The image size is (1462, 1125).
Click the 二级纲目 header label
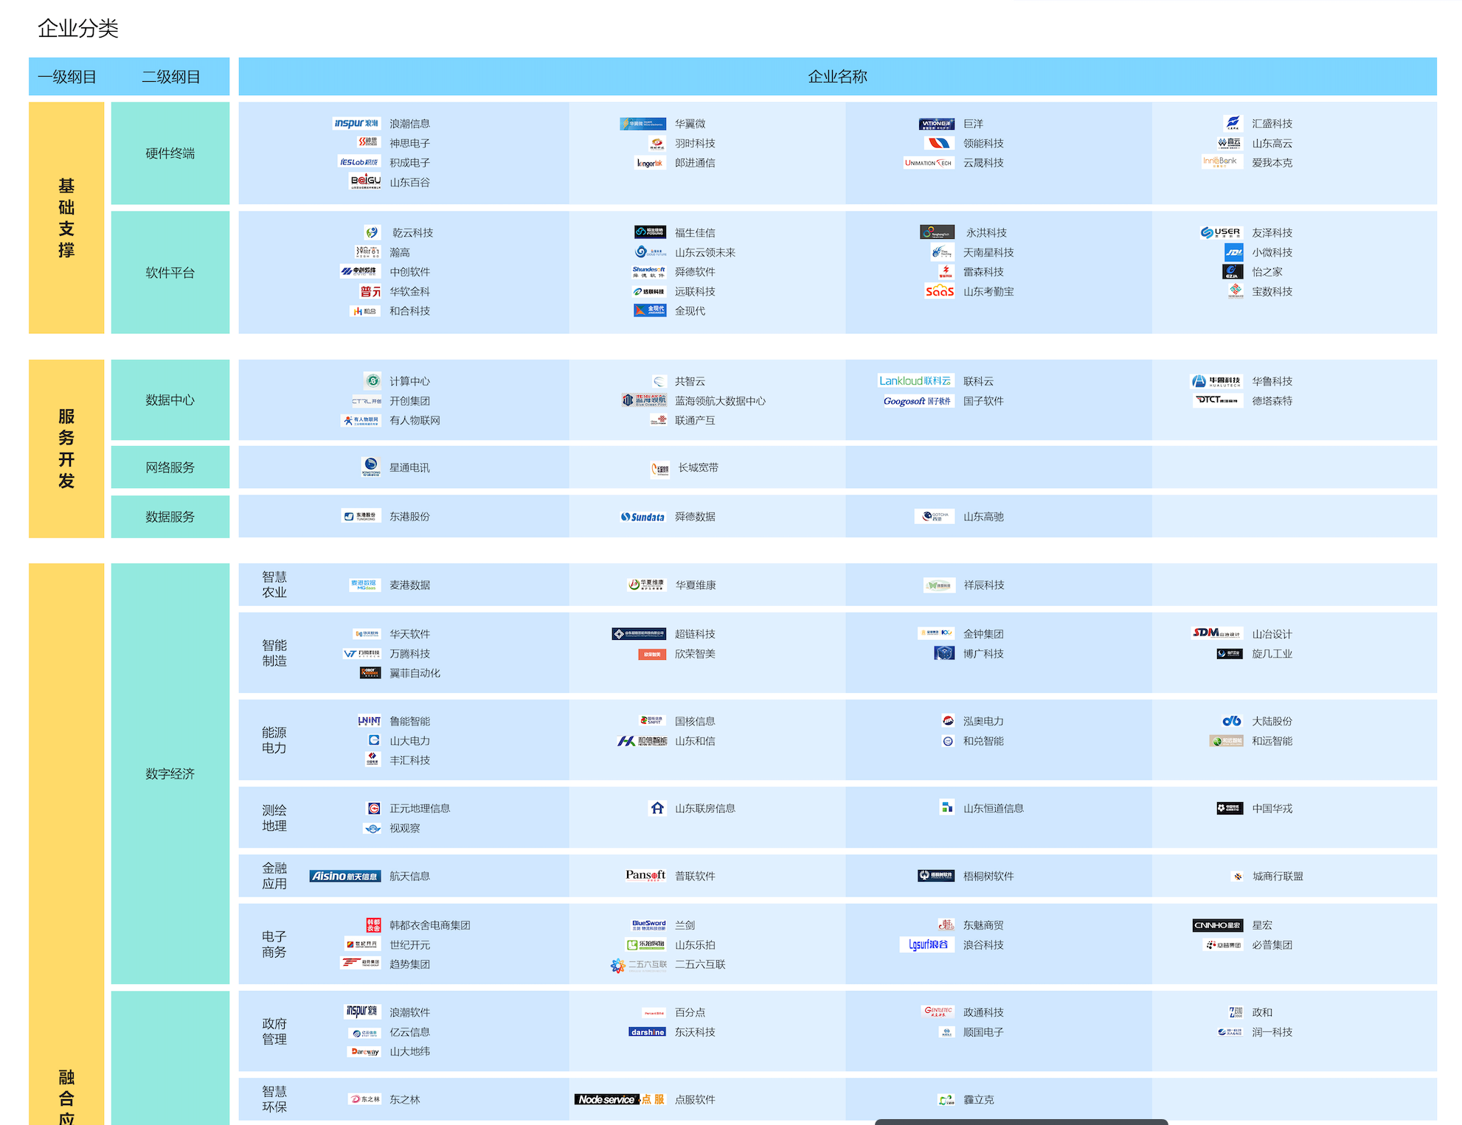(171, 77)
